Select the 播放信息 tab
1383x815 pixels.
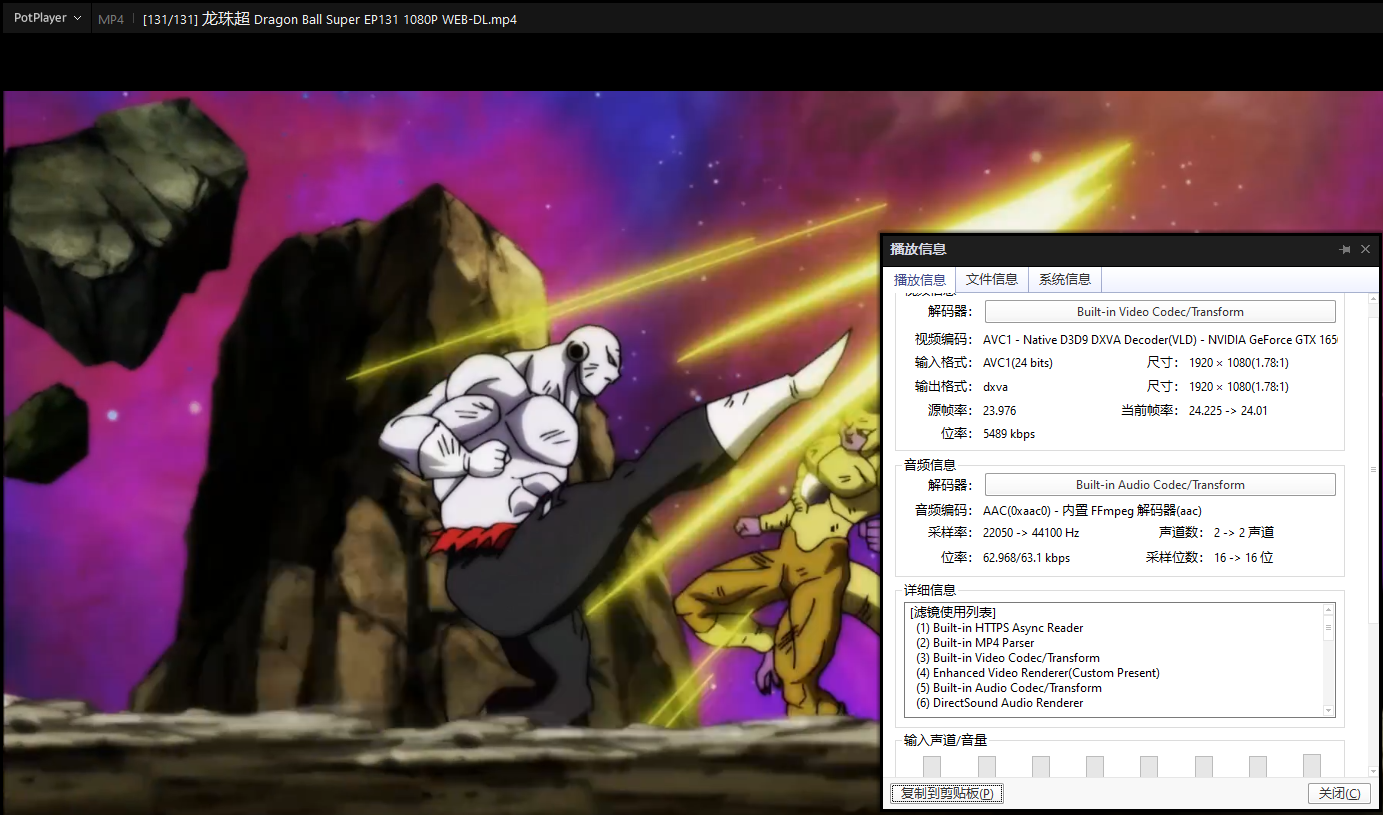(x=919, y=280)
